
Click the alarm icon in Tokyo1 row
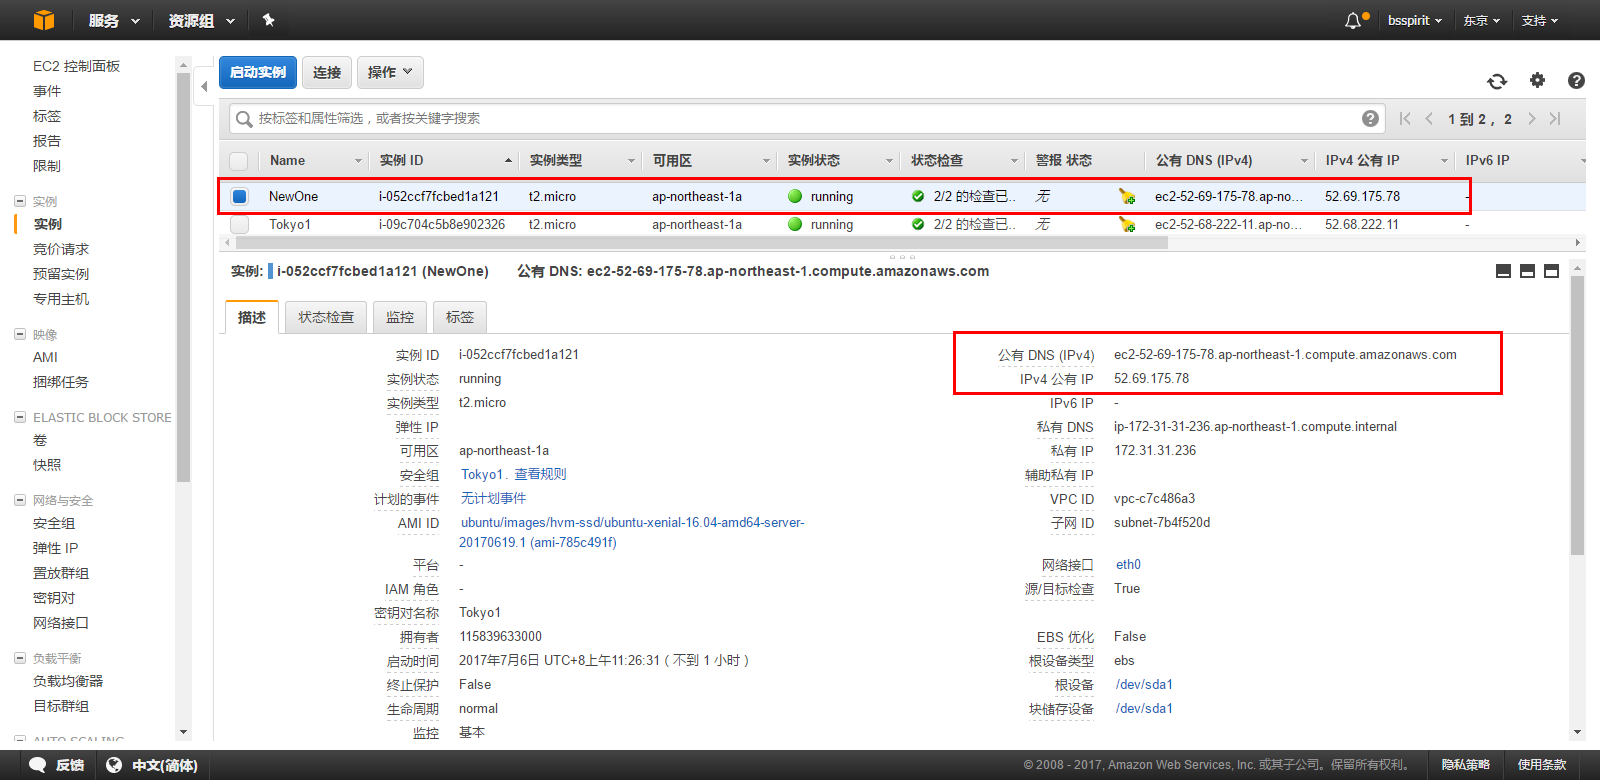point(1127,224)
